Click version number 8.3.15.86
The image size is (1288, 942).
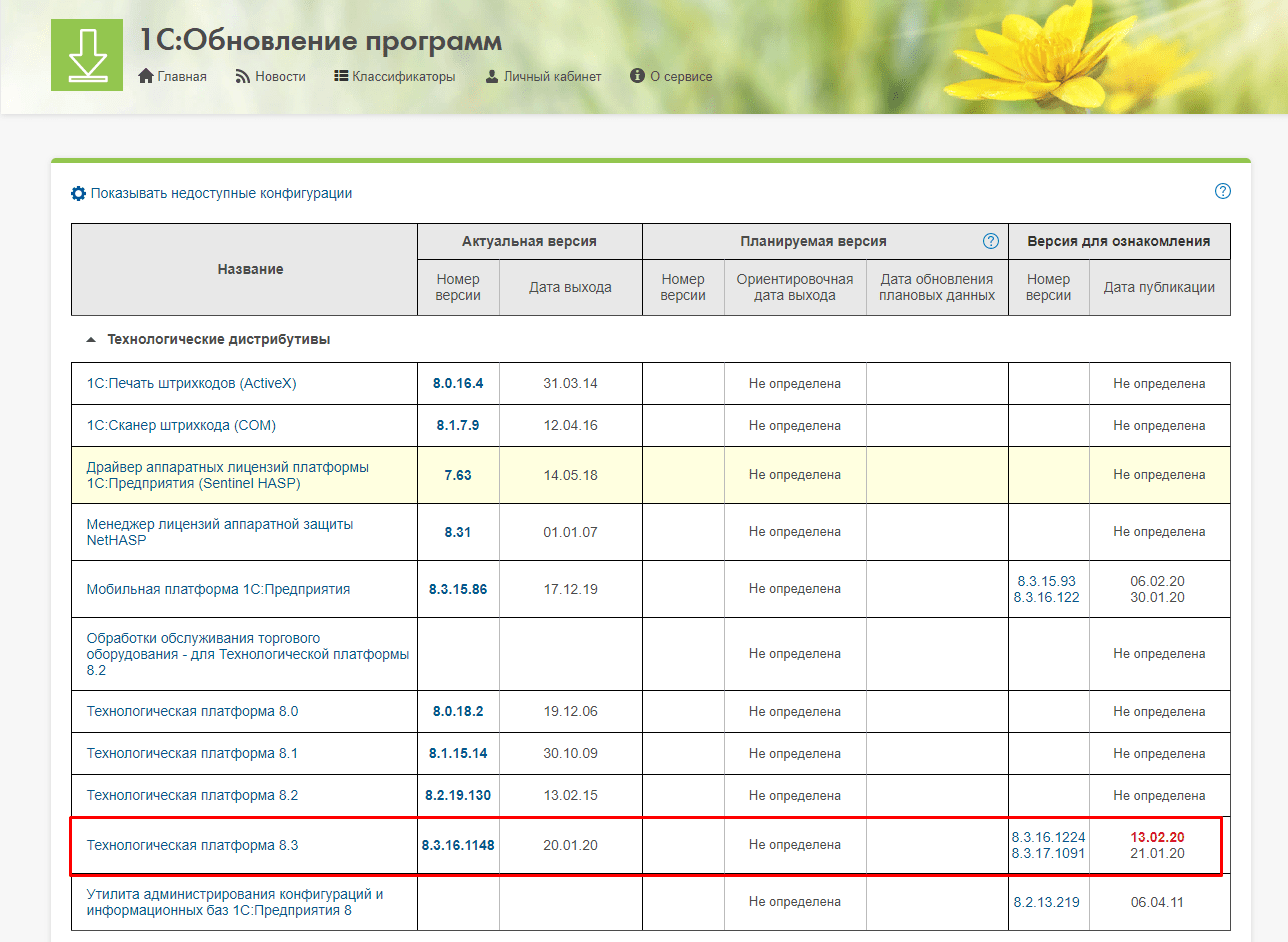point(458,589)
